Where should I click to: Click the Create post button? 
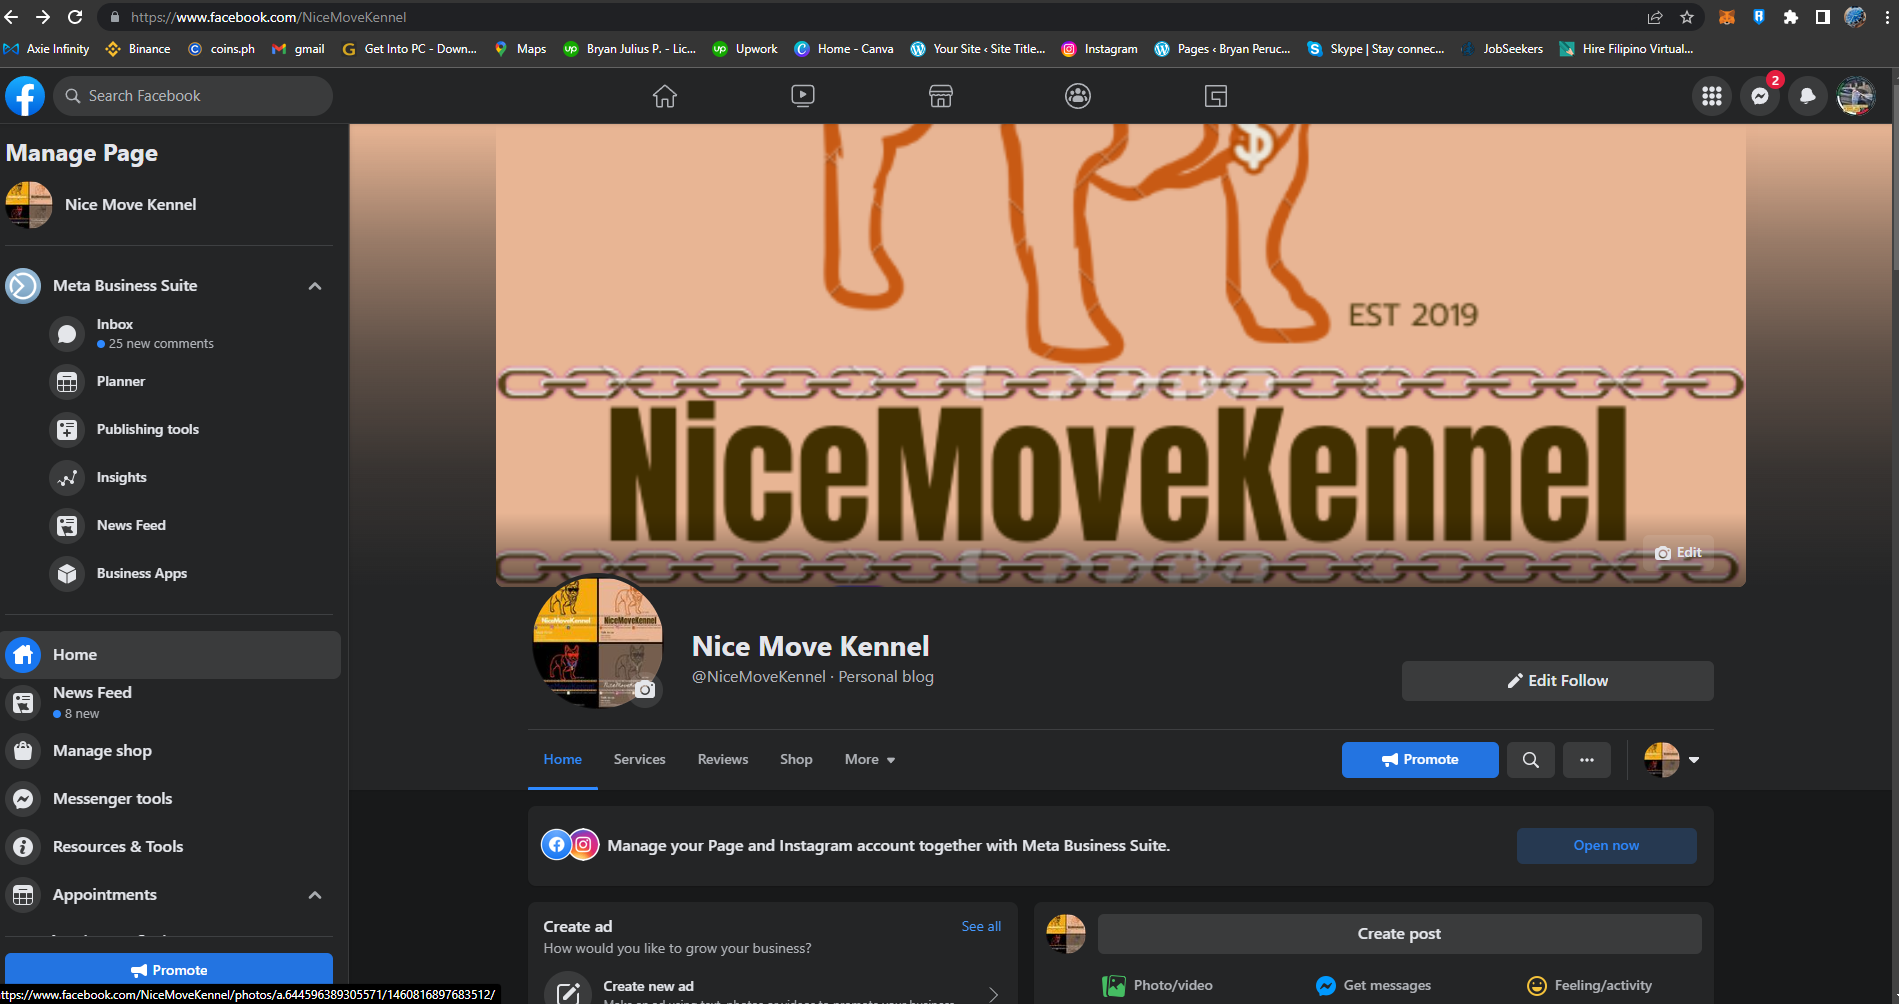(1400, 934)
